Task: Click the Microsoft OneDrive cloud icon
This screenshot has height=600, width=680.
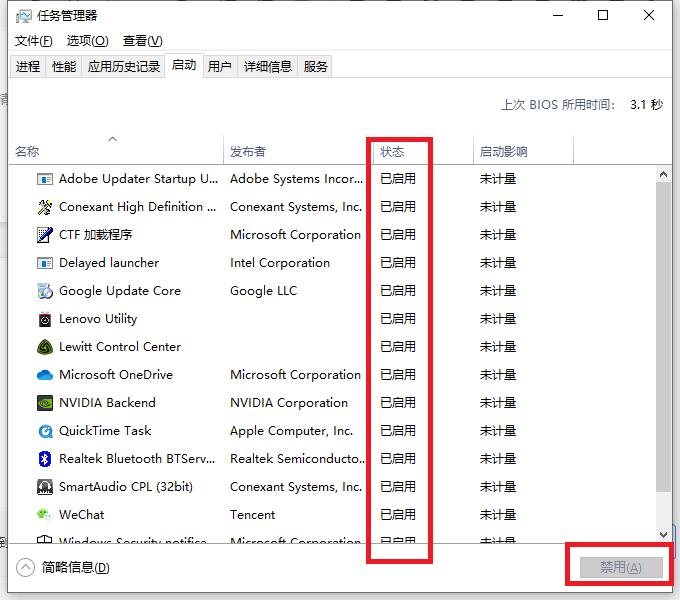Action: tap(45, 375)
